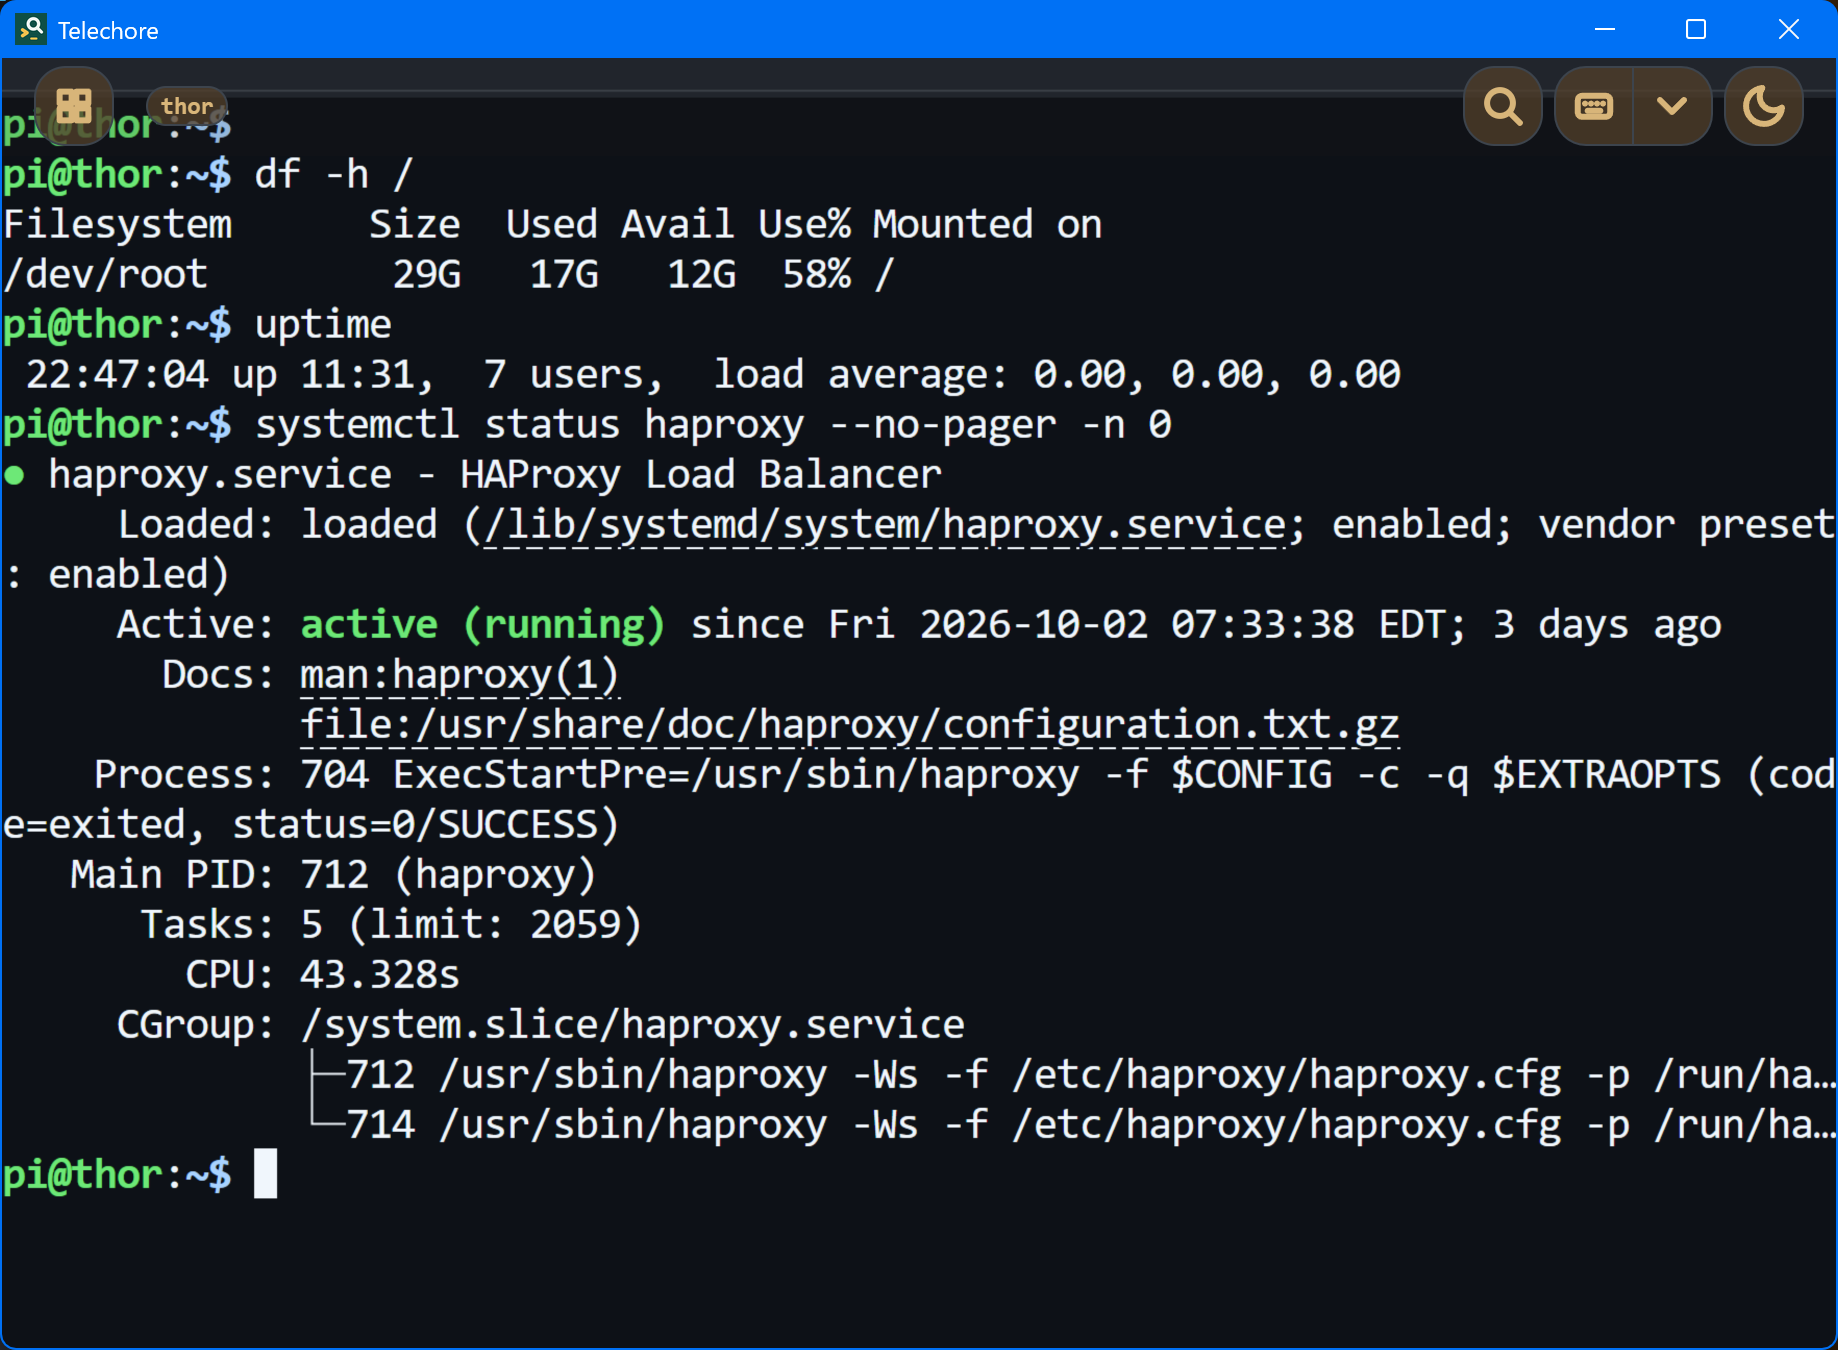
Task: Click 'haproxy.service - HAProxy Load Balancer' heading
Action: click(495, 475)
